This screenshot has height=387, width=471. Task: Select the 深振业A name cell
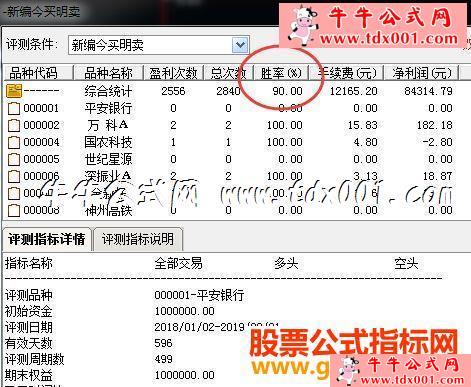coord(107,176)
